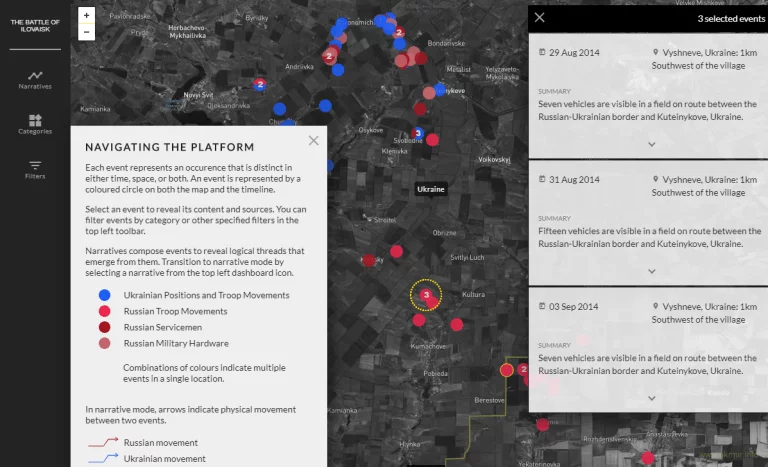Screen dimensions: 768x467
Task: Open the Narratives dashboard icon
Action: click(35, 80)
